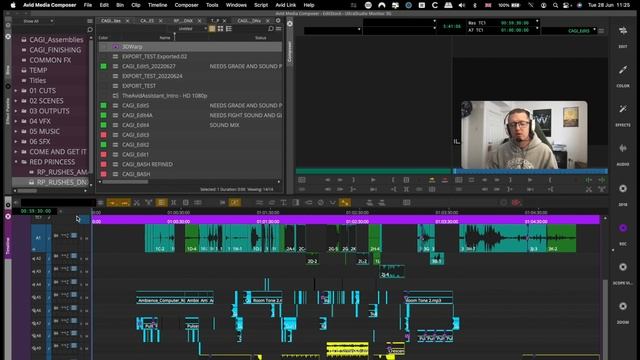Click the bin search magnifier icon
This screenshot has width=640, height=360.
pos(271,29)
